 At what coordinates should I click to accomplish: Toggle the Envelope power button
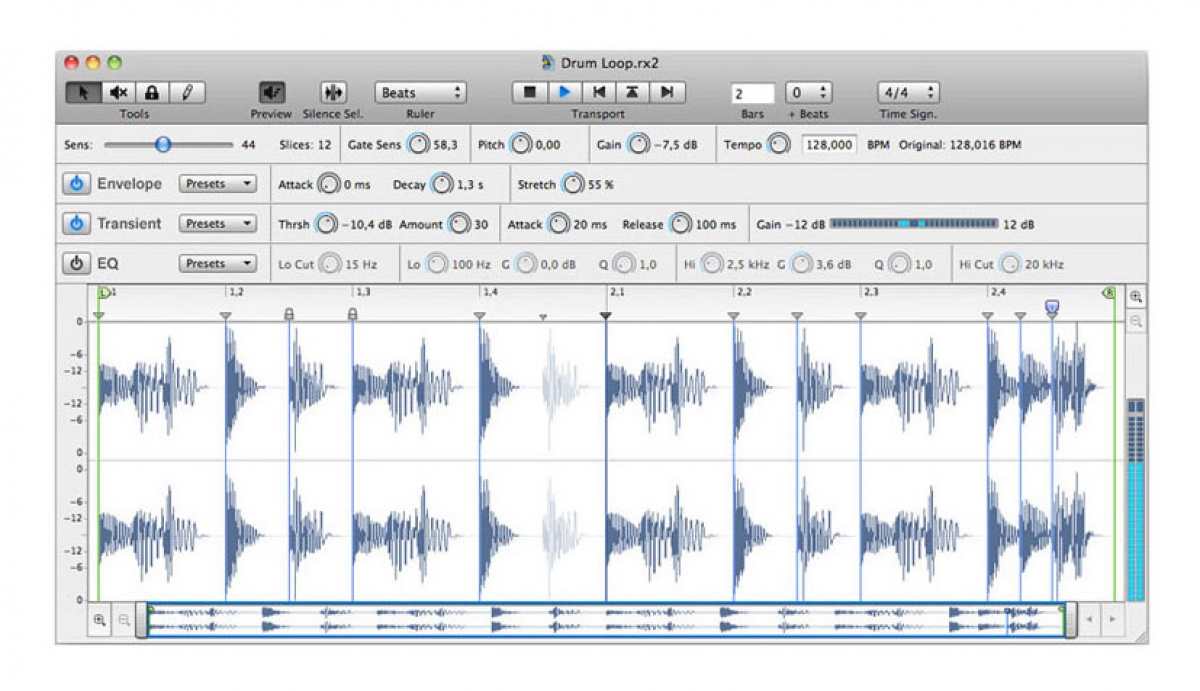point(76,184)
